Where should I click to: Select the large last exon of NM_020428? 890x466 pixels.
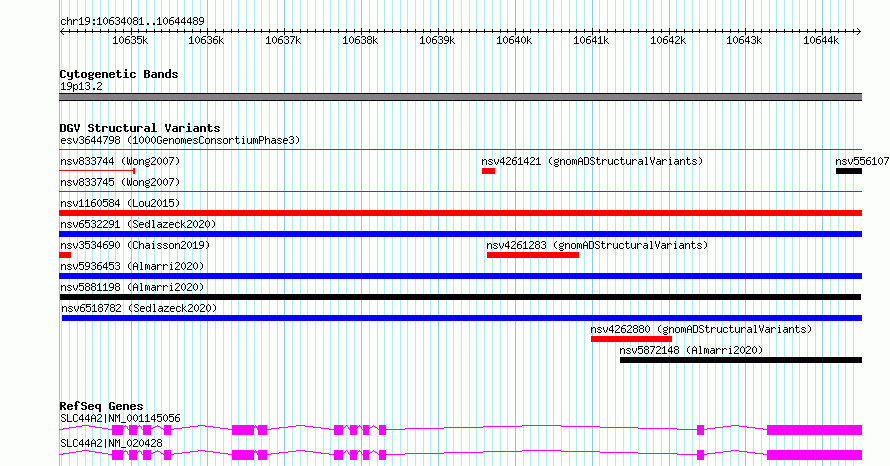tap(815, 455)
